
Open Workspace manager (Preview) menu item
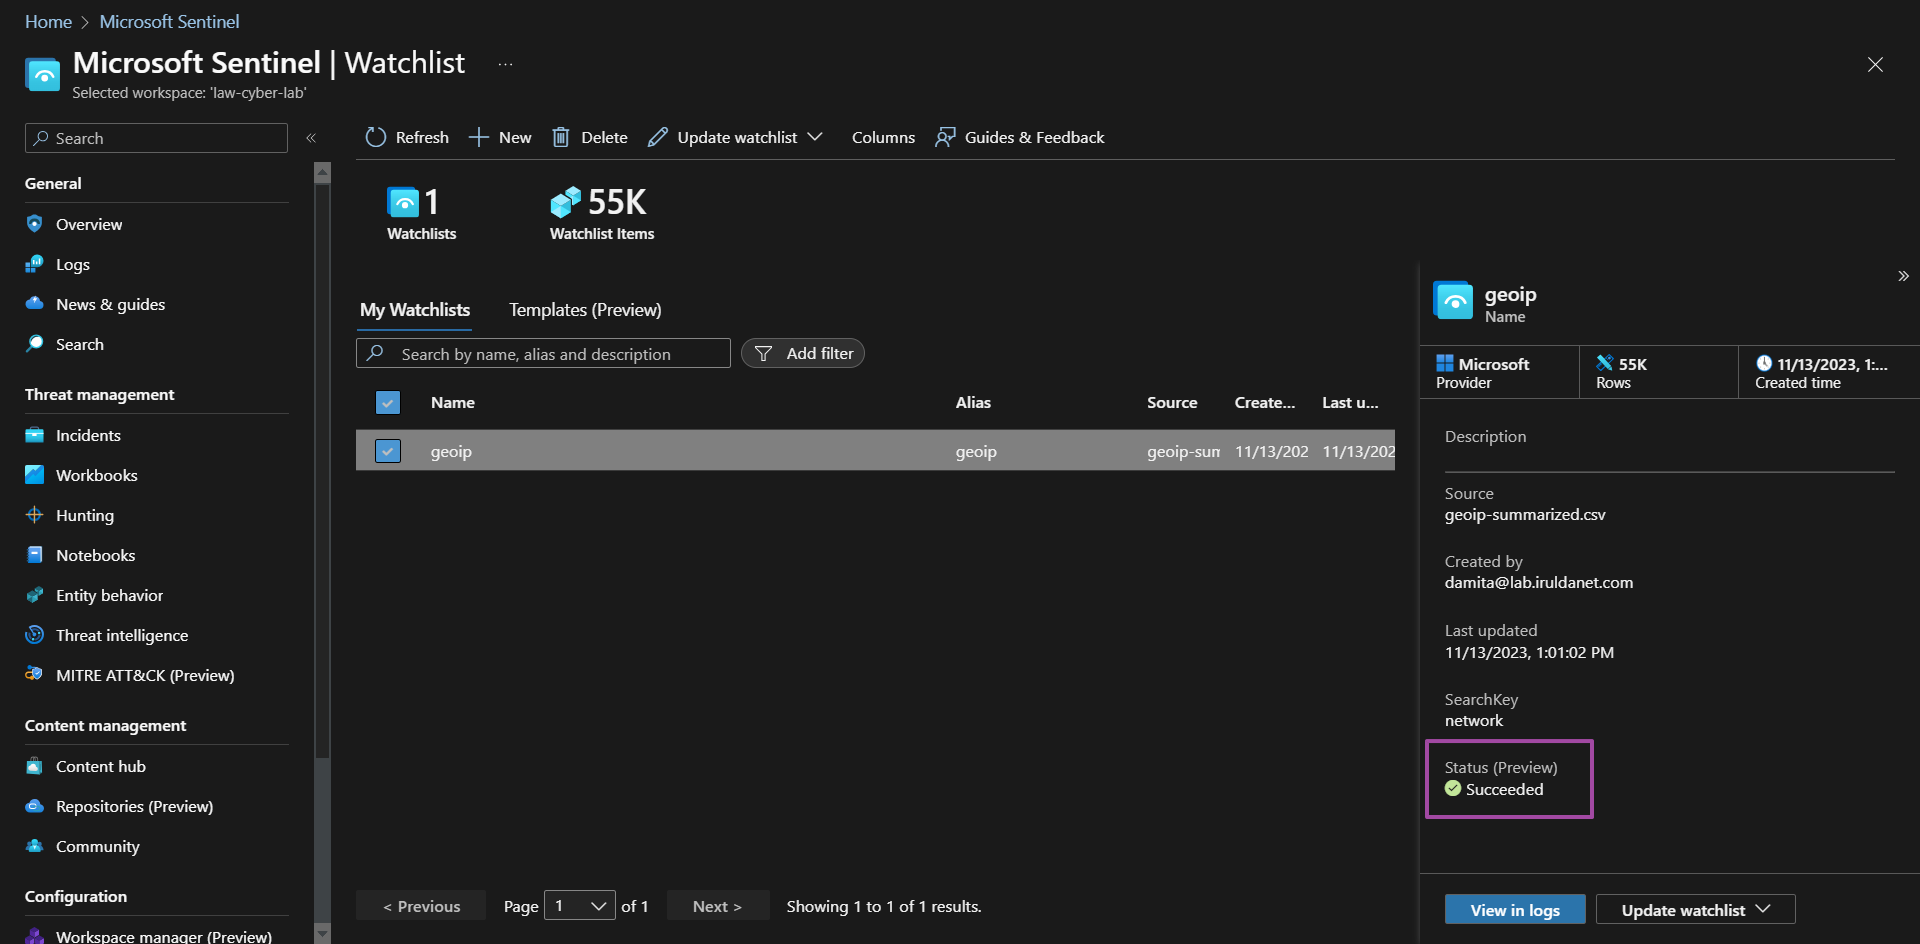point(164,936)
